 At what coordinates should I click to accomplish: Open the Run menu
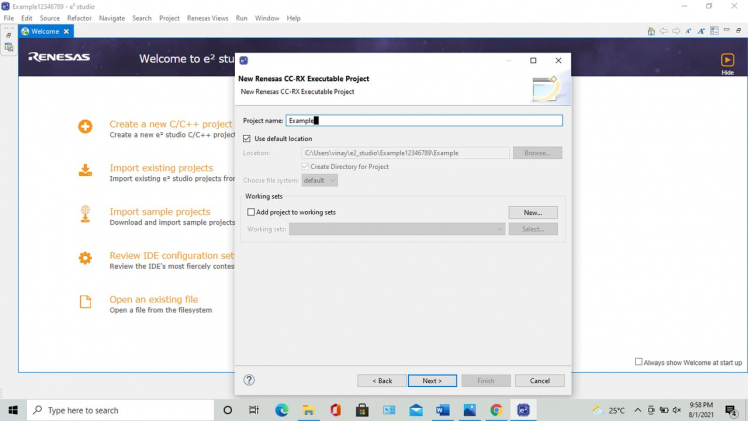(x=241, y=18)
